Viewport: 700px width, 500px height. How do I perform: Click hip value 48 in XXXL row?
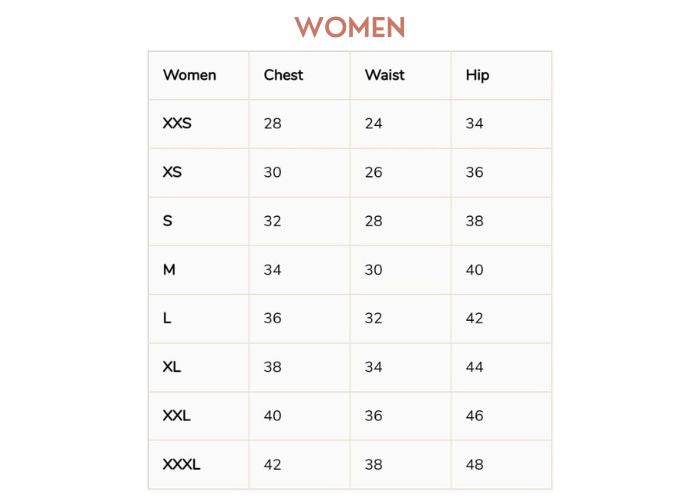click(x=474, y=464)
